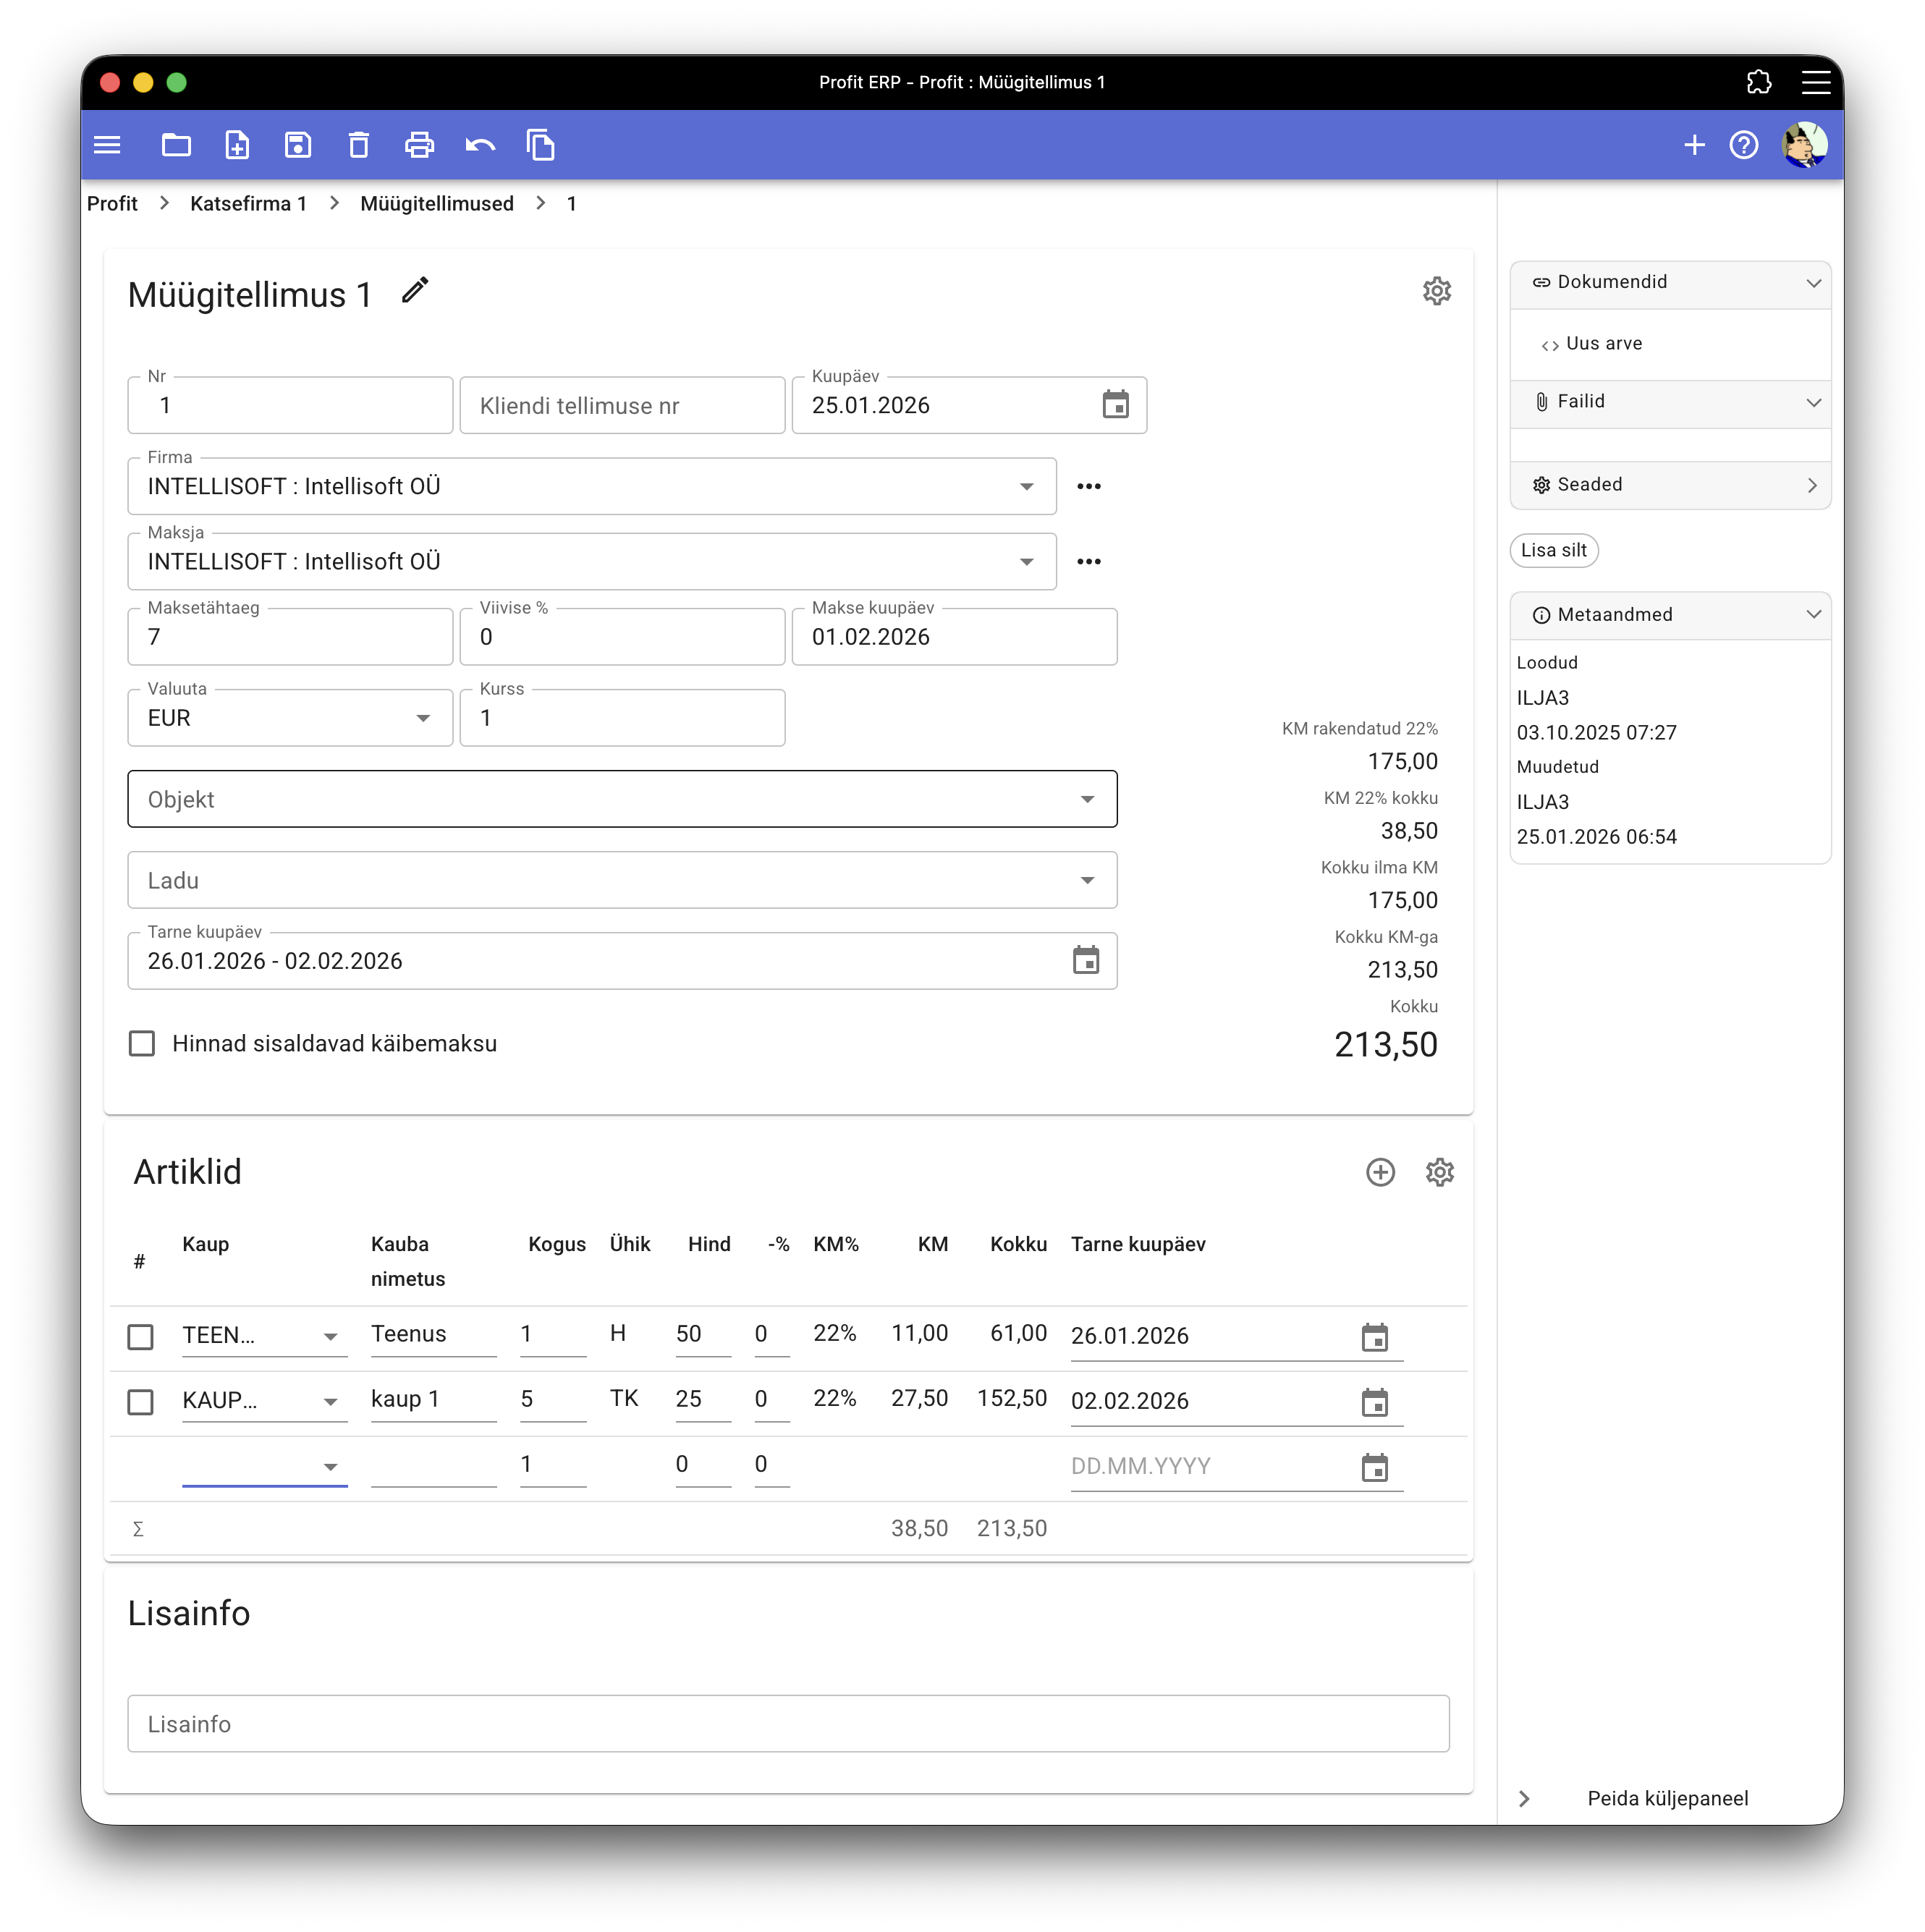Open the Objekt dropdown
Screen dimensions: 1925x1932
coord(621,799)
